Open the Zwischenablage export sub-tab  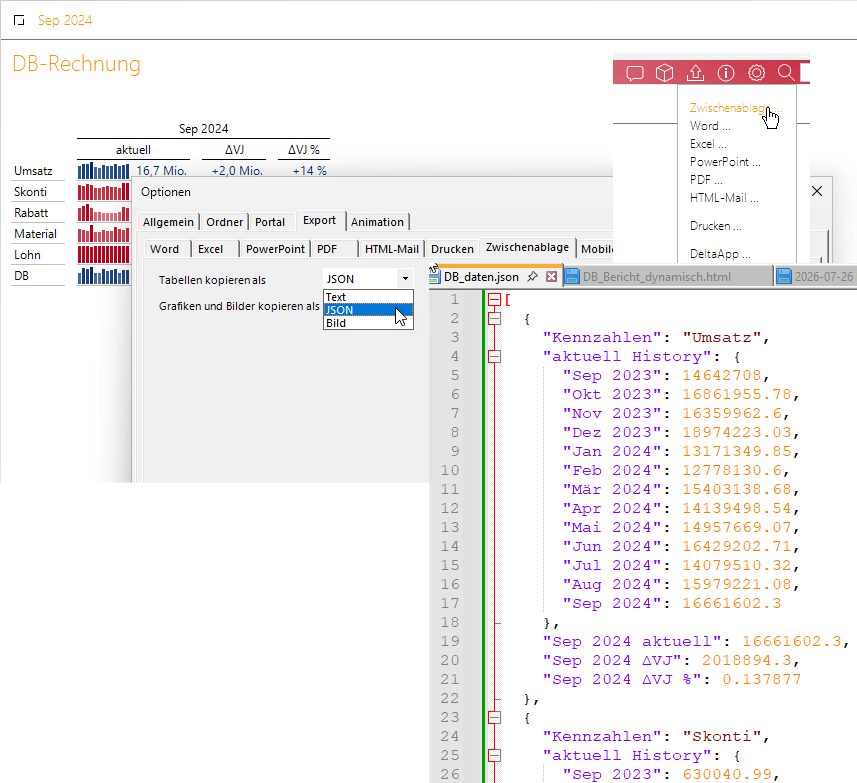click(527, 248)
